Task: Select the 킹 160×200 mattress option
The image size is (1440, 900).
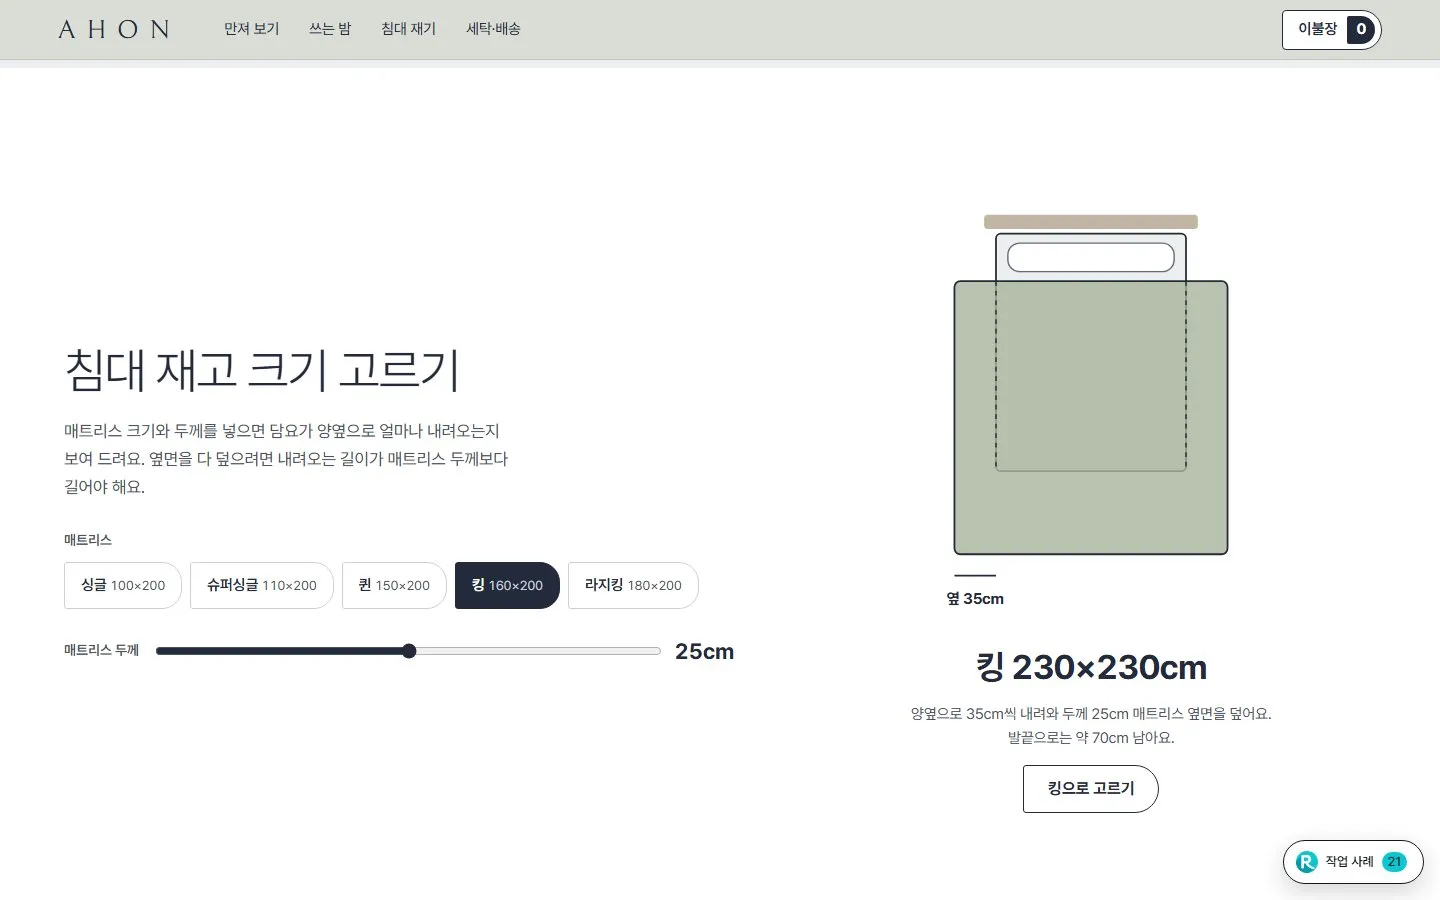Action: tap(507, 585)
